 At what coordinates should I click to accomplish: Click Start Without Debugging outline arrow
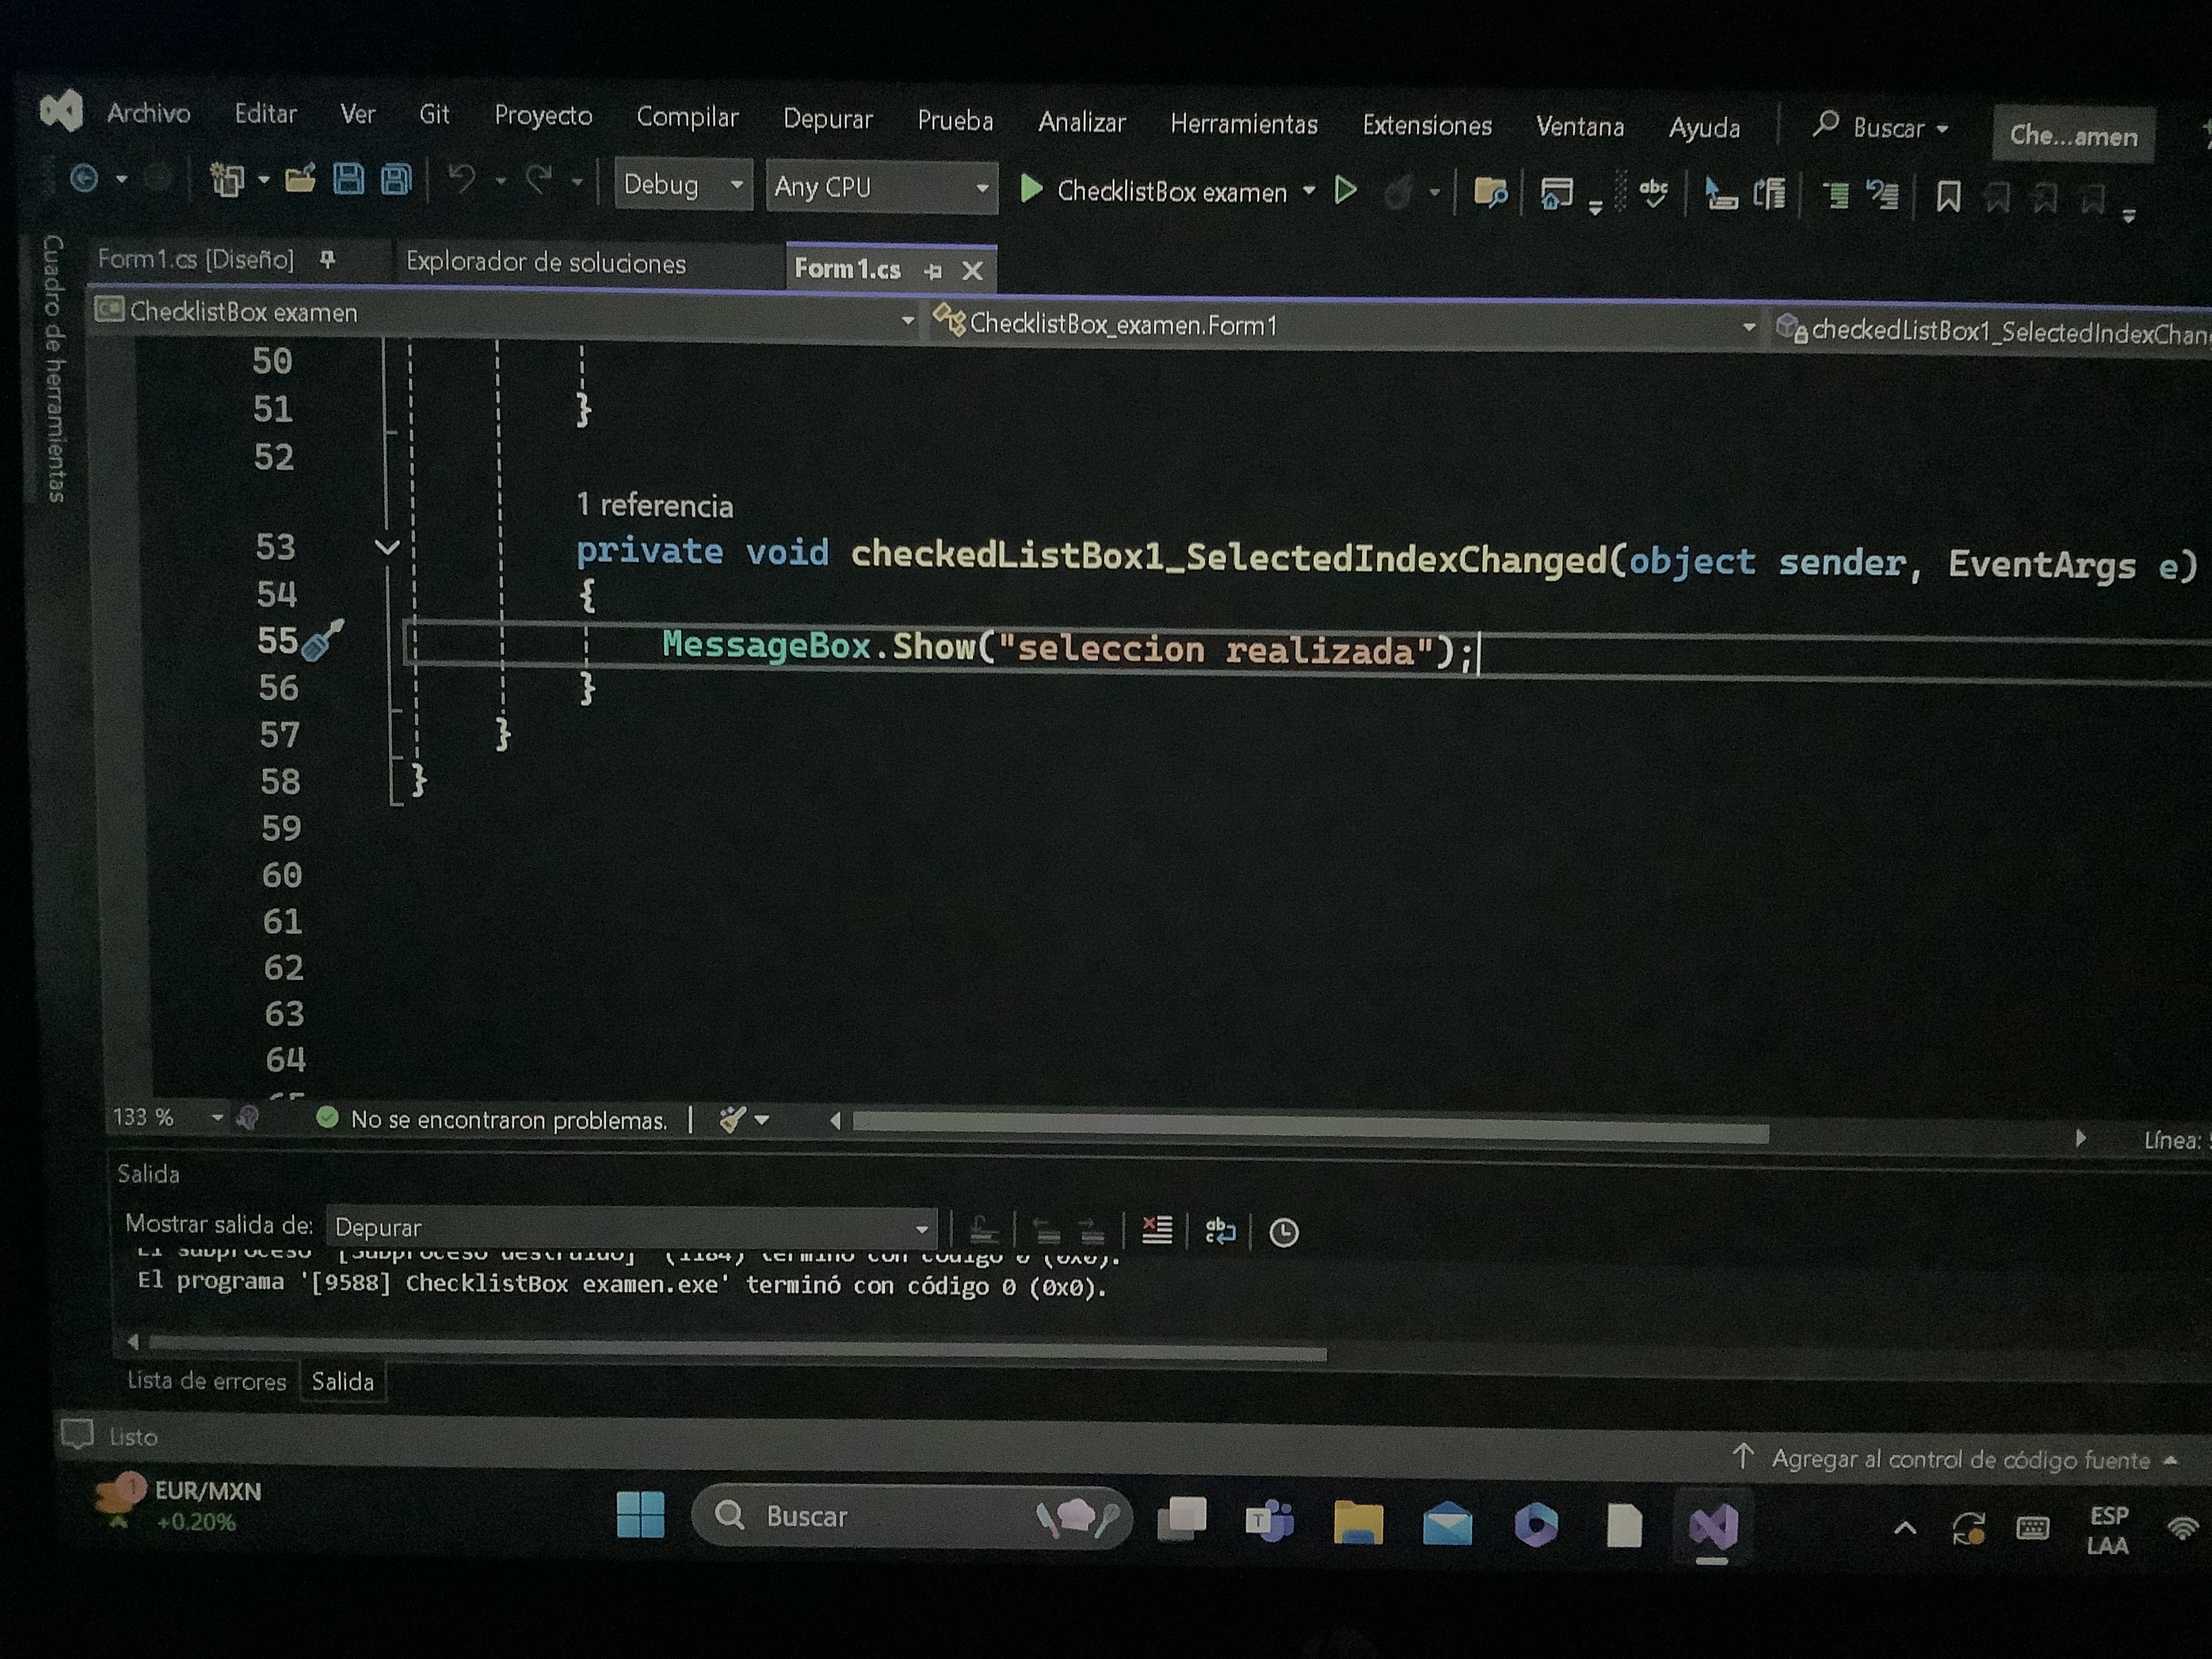1346,191
